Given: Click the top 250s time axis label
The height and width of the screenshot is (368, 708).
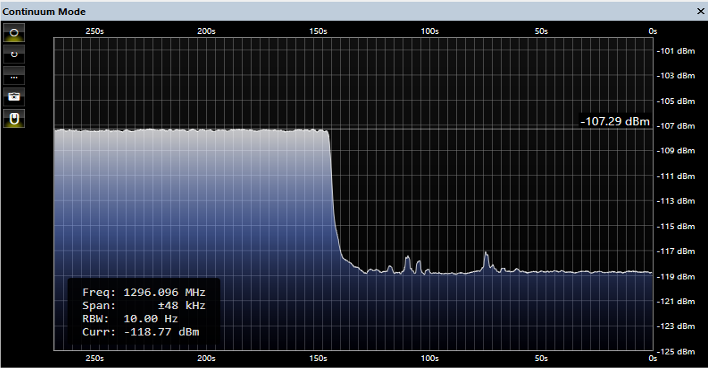Looking at the screenshot, I should [x=94, y=31].
